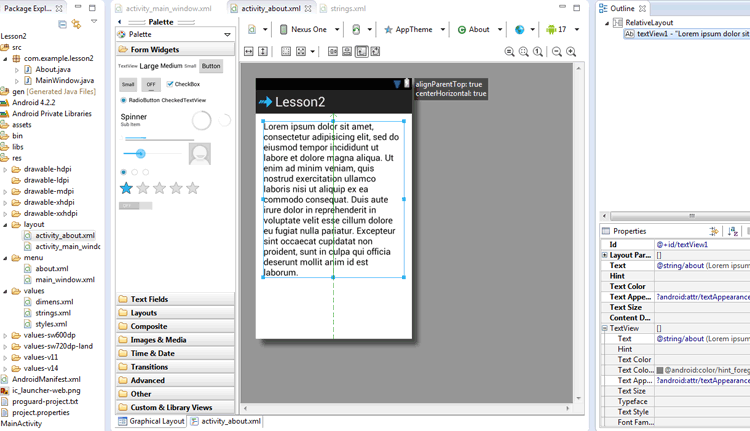The image size is (750, 431).
Task: Click the first layout icon after the gravity dropdown
Action: click(x=333, y=51)
